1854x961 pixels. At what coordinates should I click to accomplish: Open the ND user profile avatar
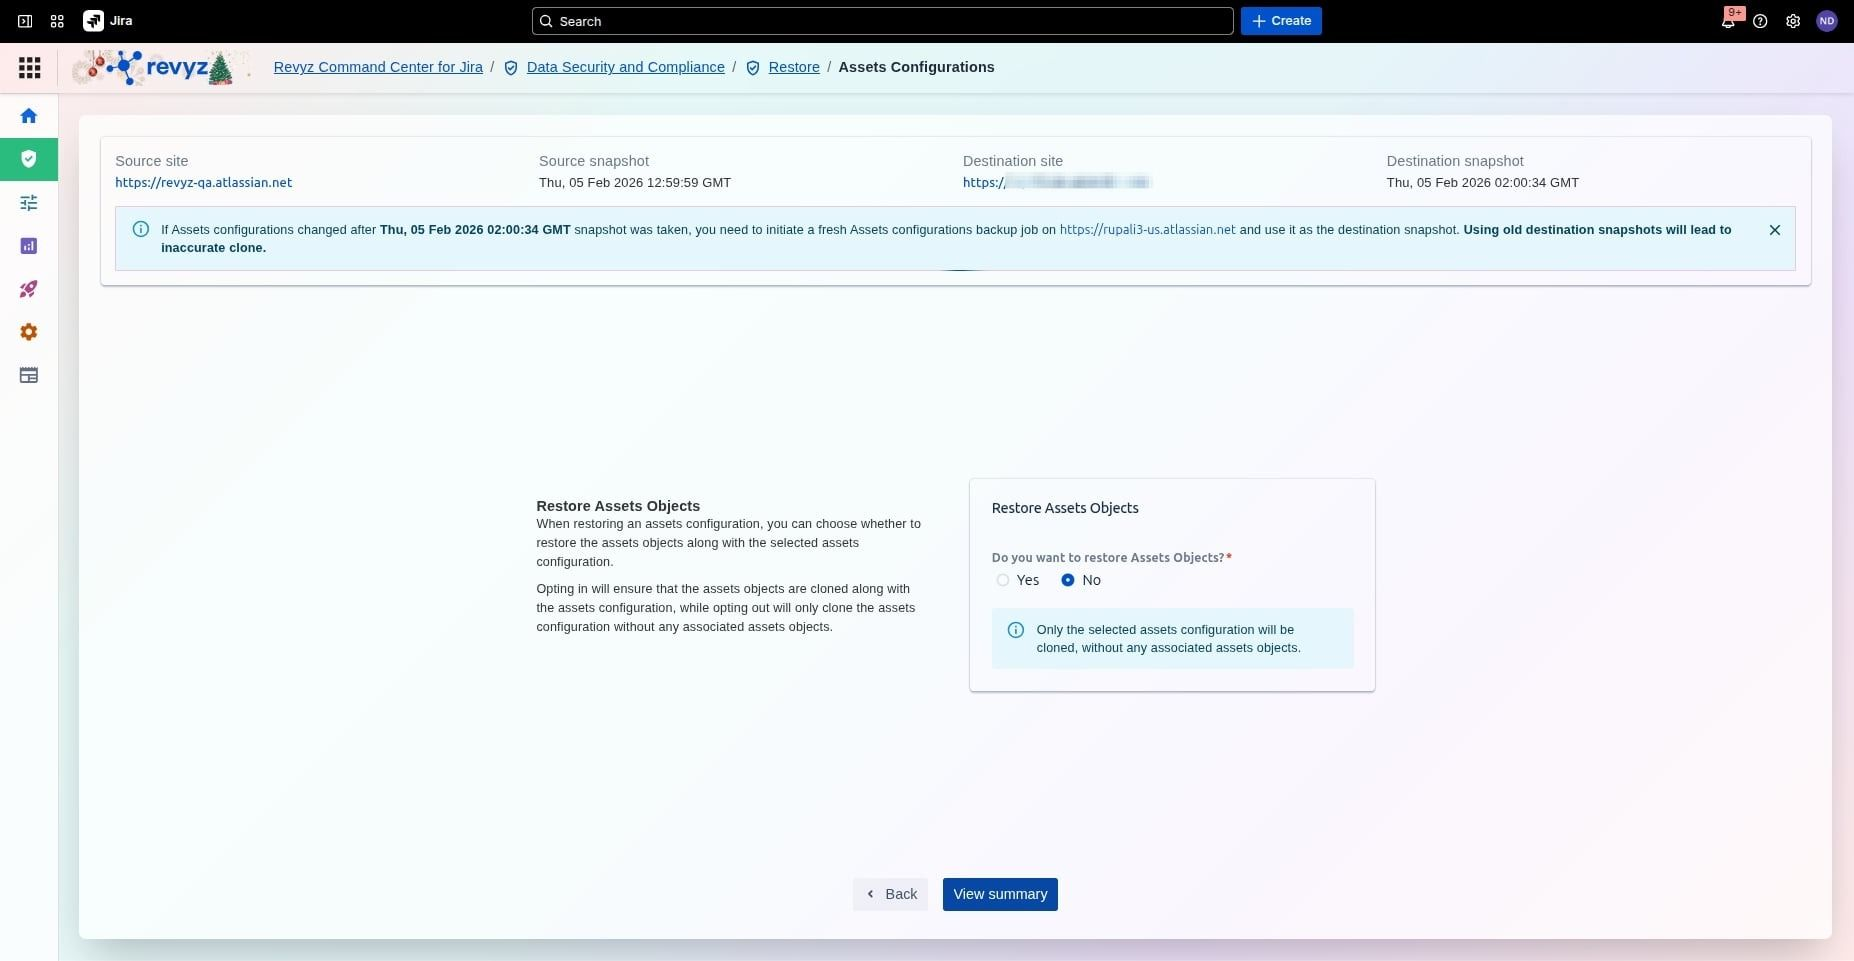tap(1826, 21)
